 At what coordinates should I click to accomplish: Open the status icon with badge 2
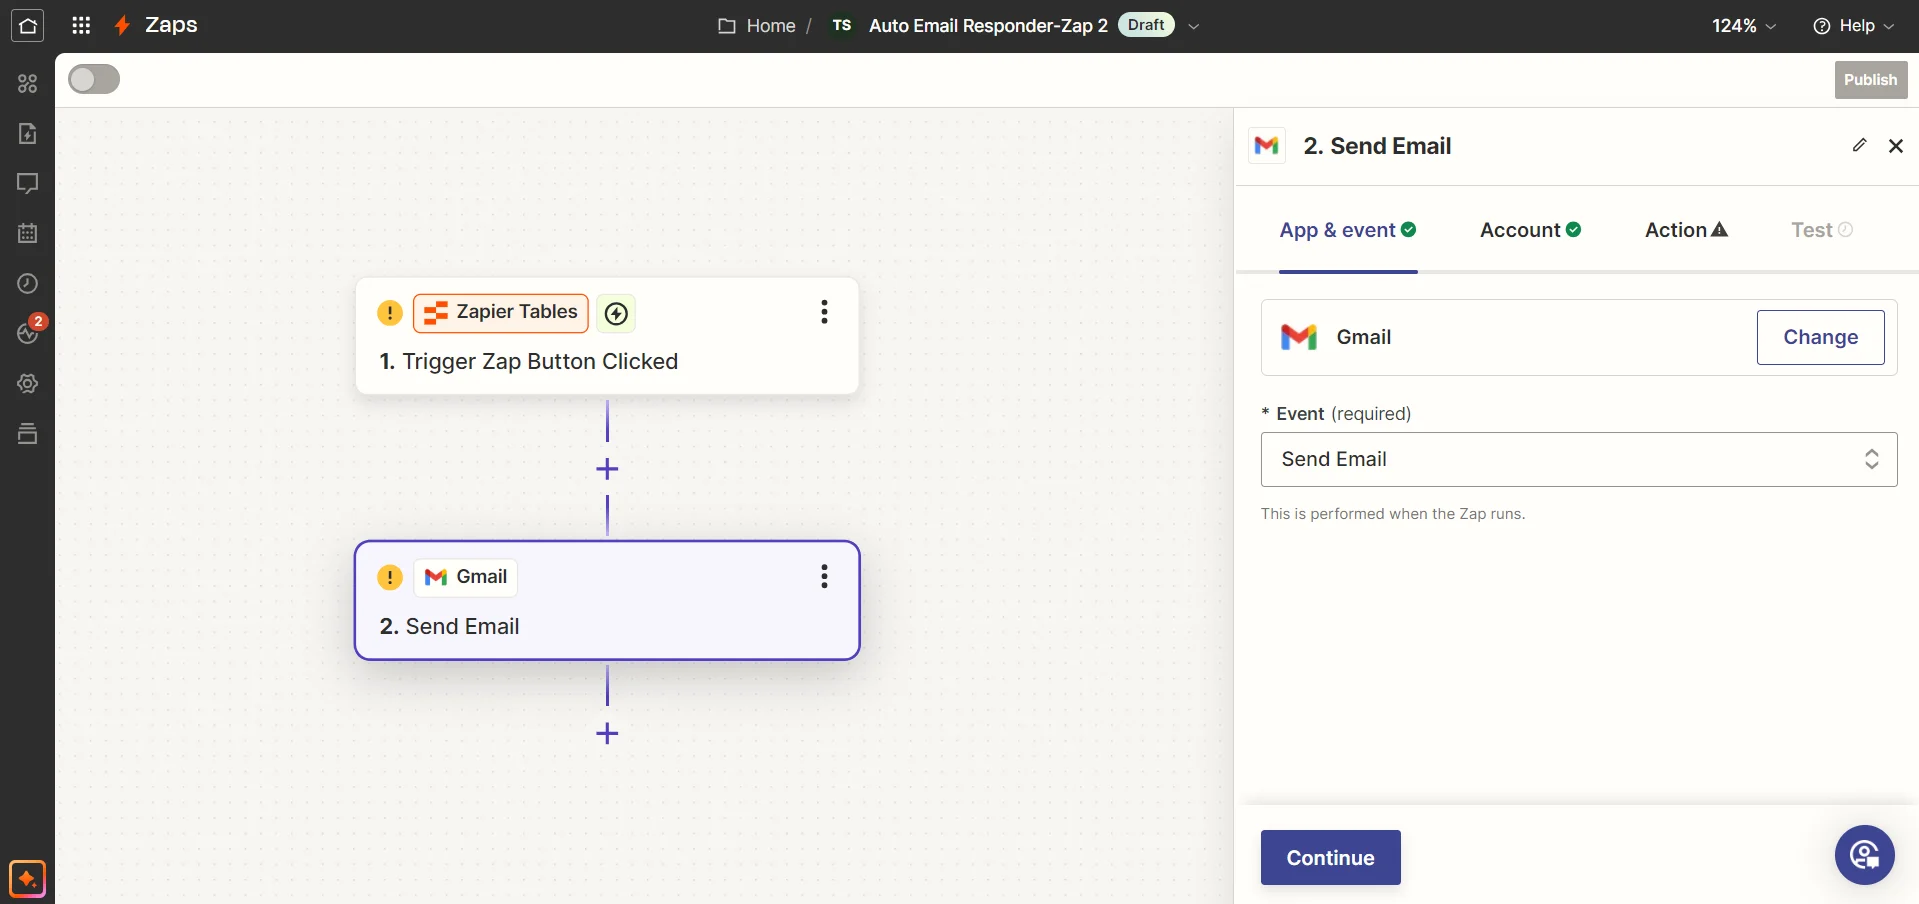[29, 331]
